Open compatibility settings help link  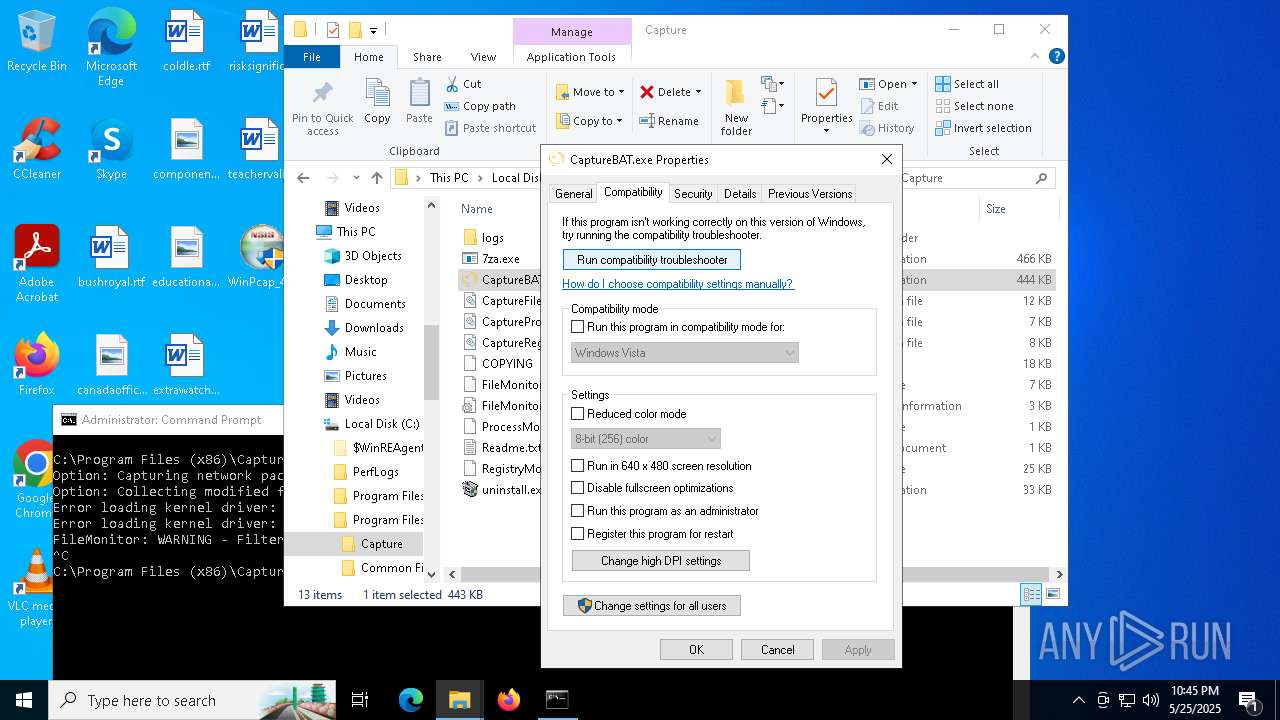tap(678, 284)
